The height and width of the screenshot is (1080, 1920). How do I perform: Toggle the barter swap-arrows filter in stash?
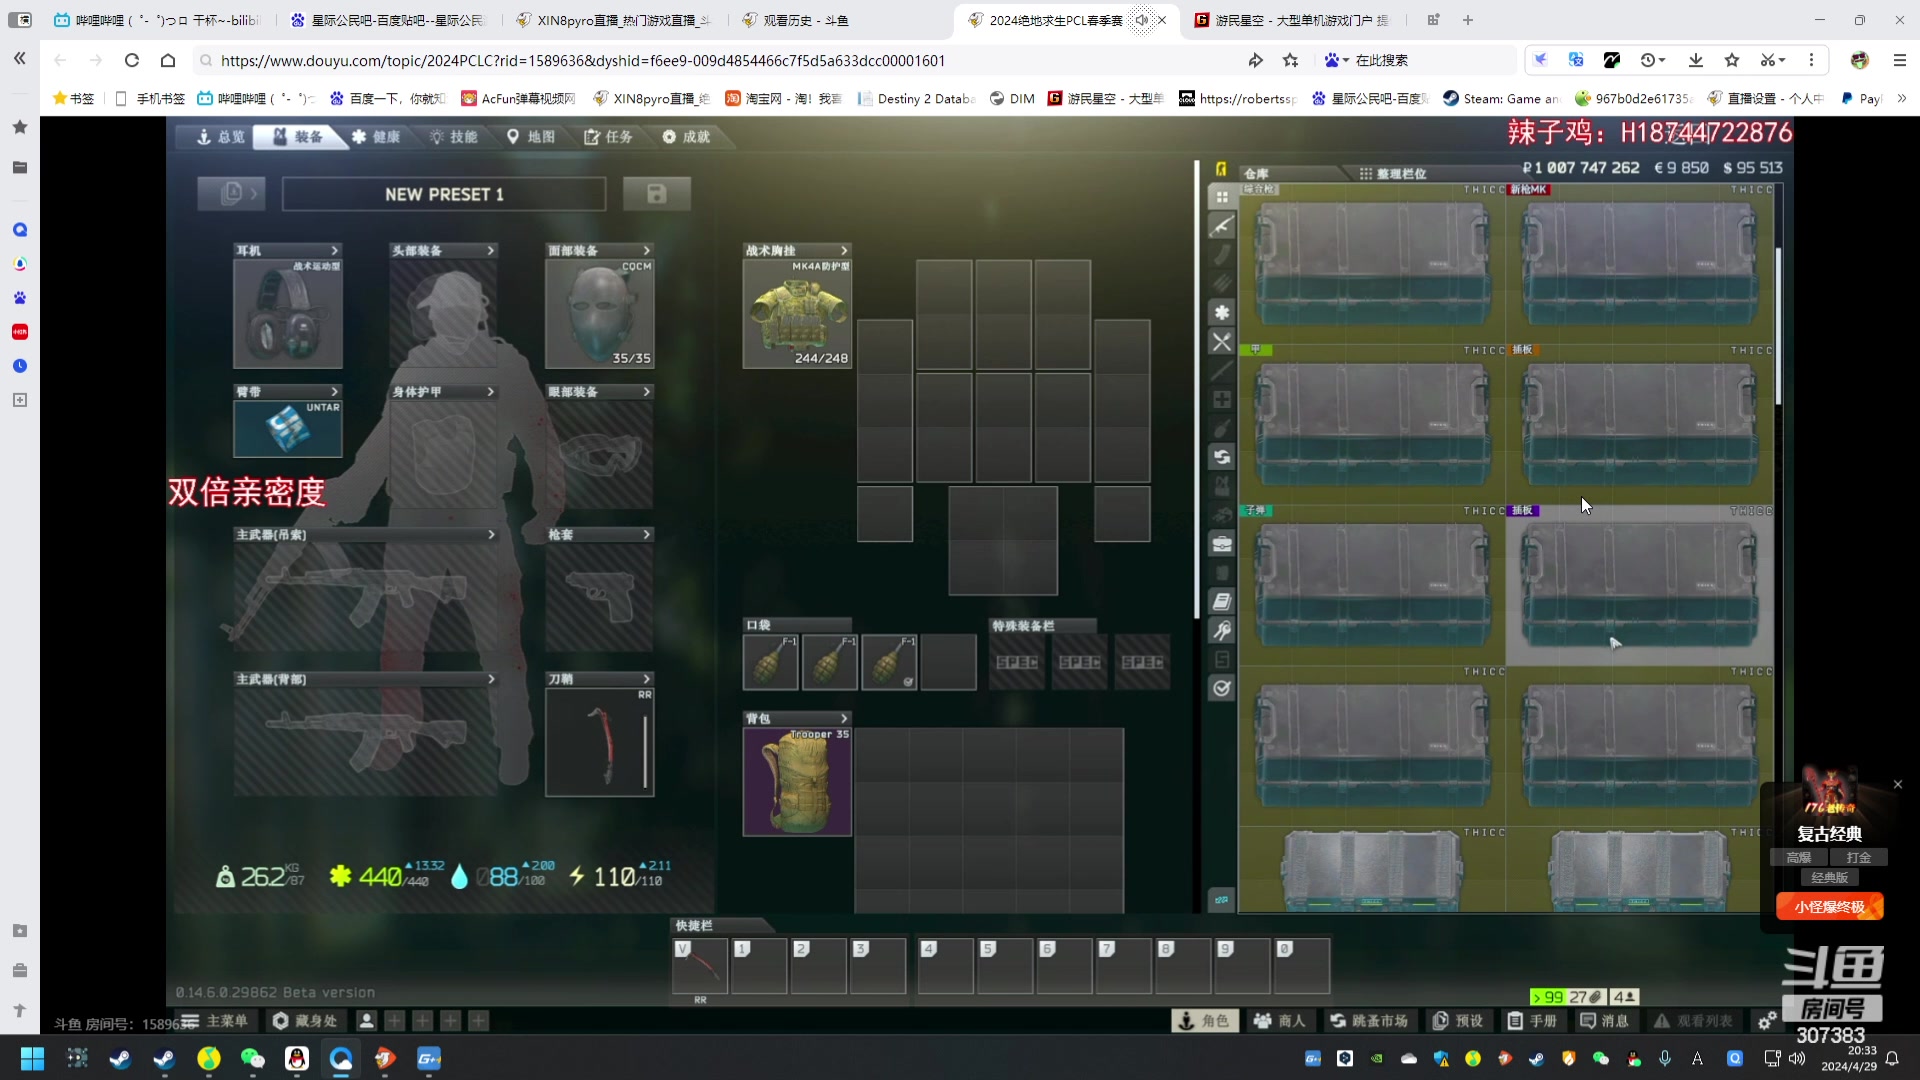[x=1221, y=457]
